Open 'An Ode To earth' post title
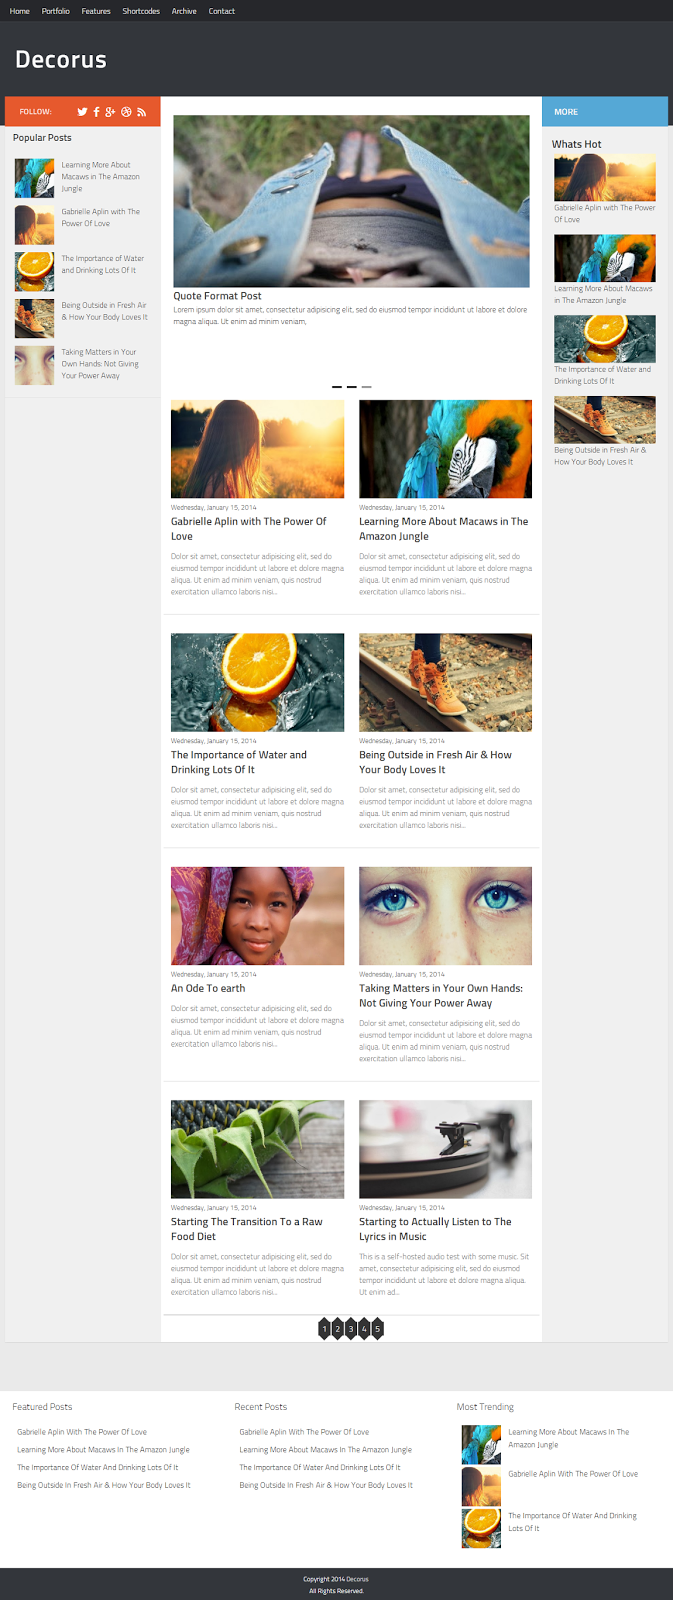The width and height of the screenshot is (673, 1600). pyautogui.click(x=208, y=988)
